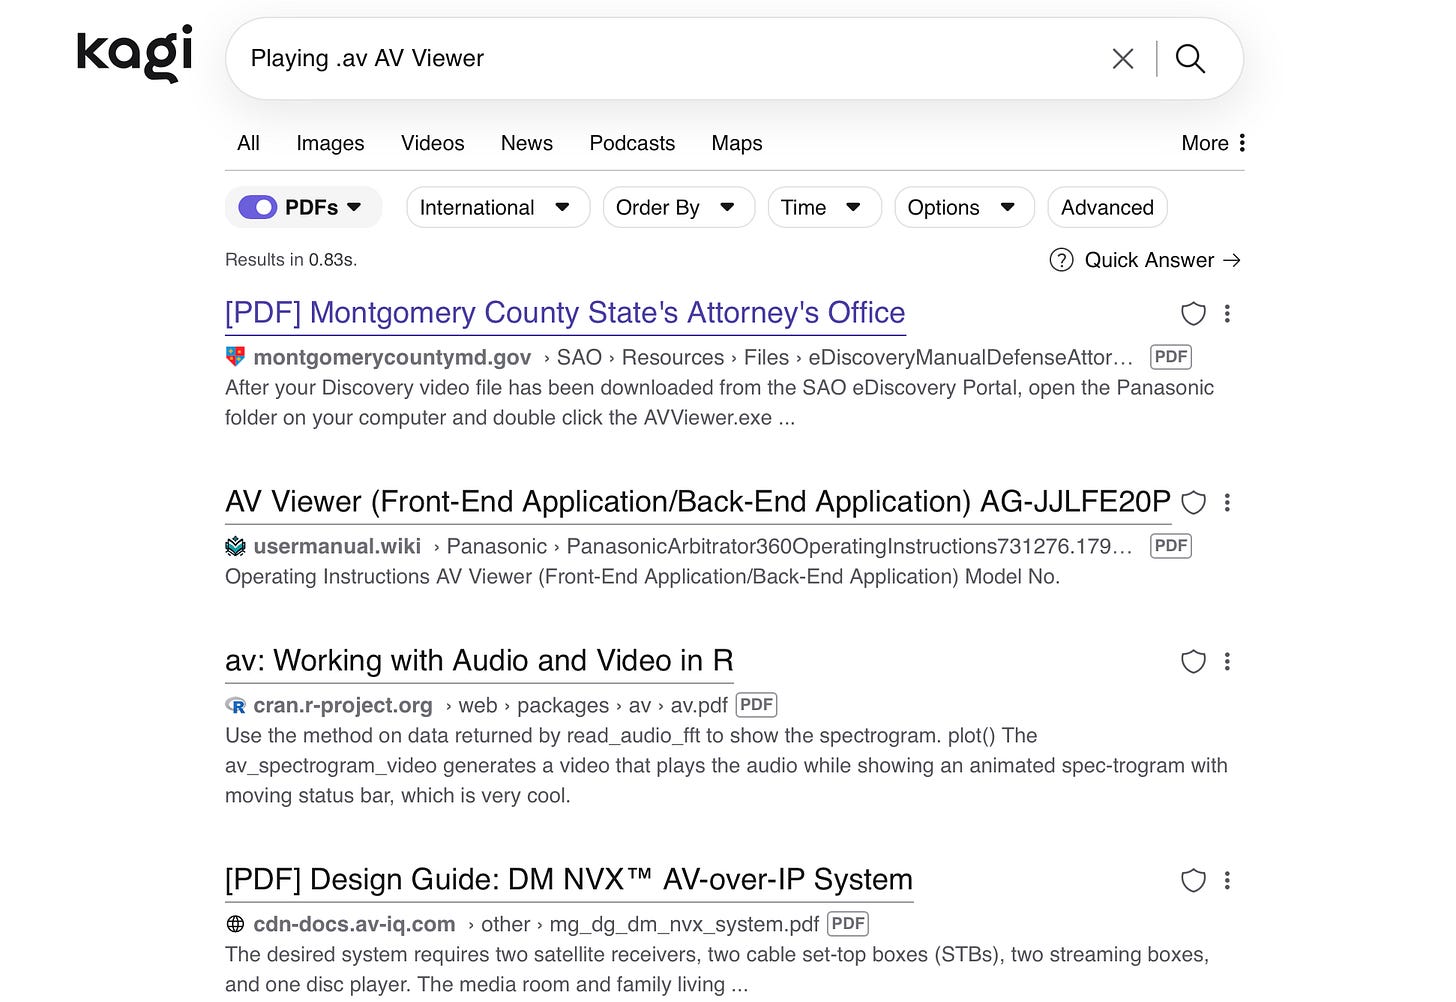Click 'Results in 0.83s.' text

click(291, 260)
